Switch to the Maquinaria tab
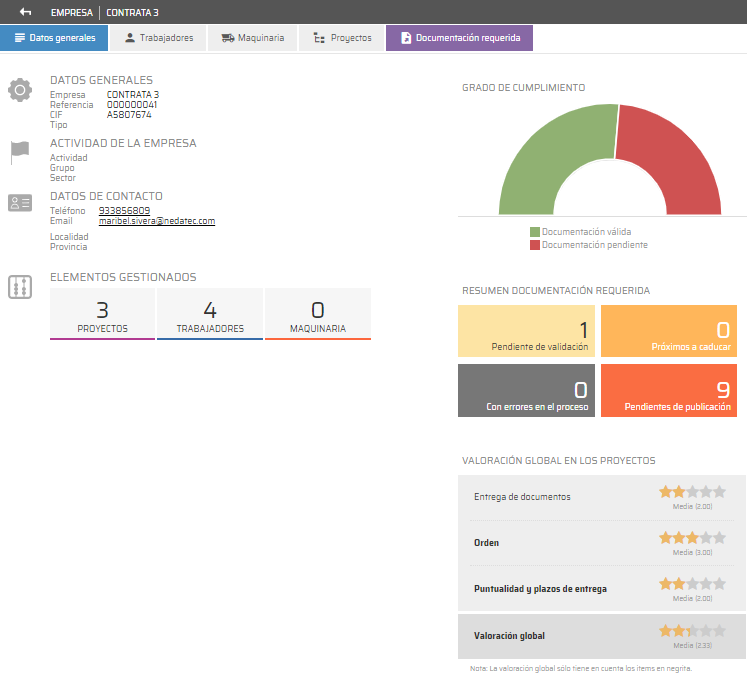This screenshot has height=676, width=747. 253,38
